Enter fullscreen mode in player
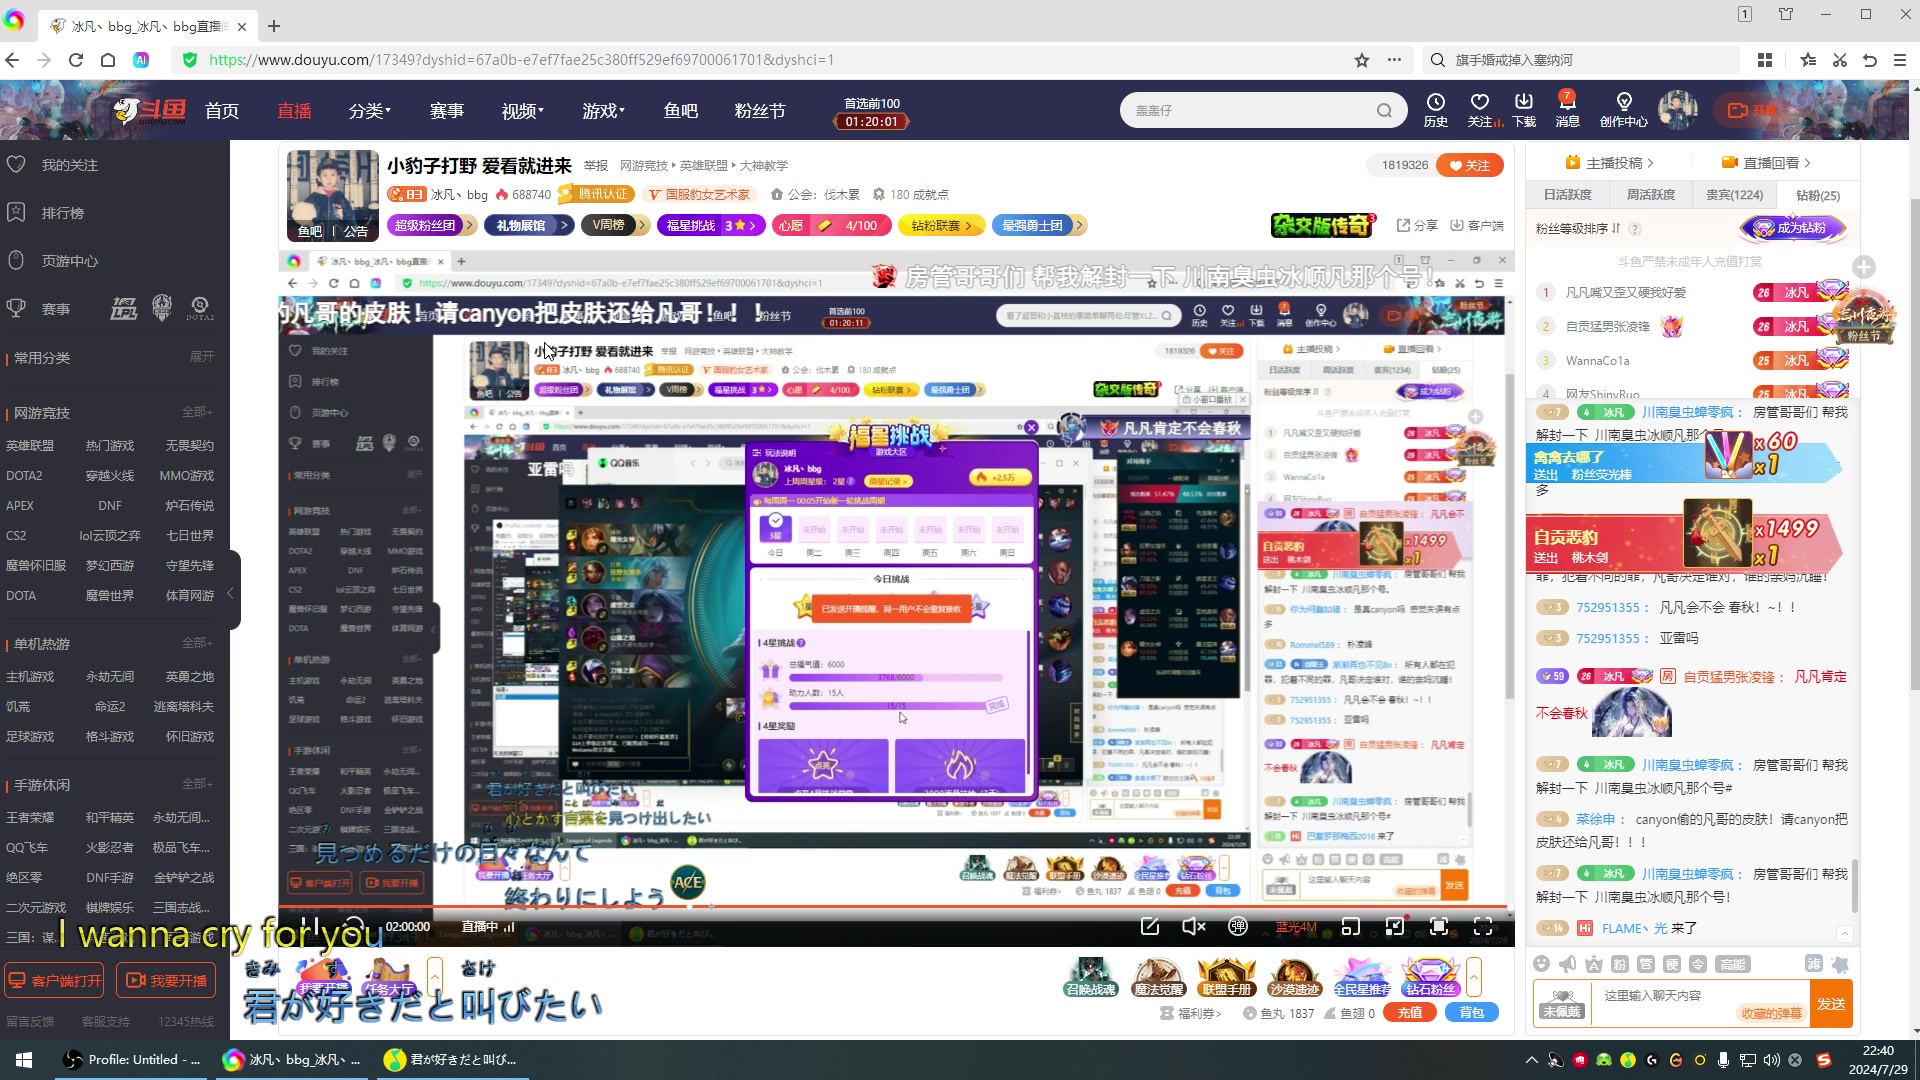 [1483, 927]
